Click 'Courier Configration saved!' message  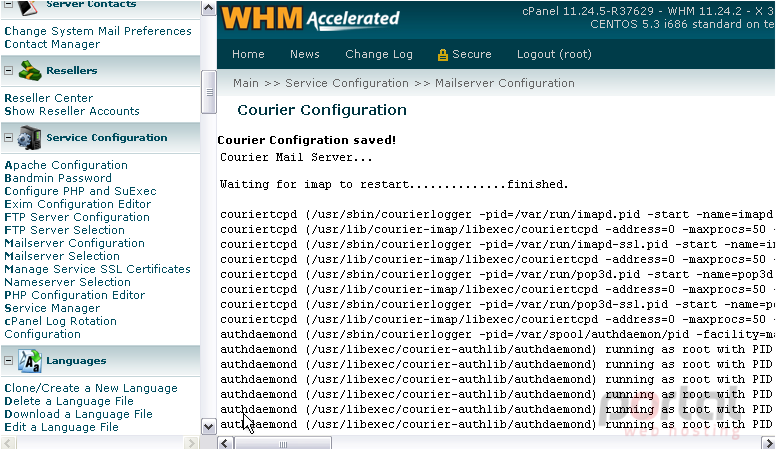point(307,140)
